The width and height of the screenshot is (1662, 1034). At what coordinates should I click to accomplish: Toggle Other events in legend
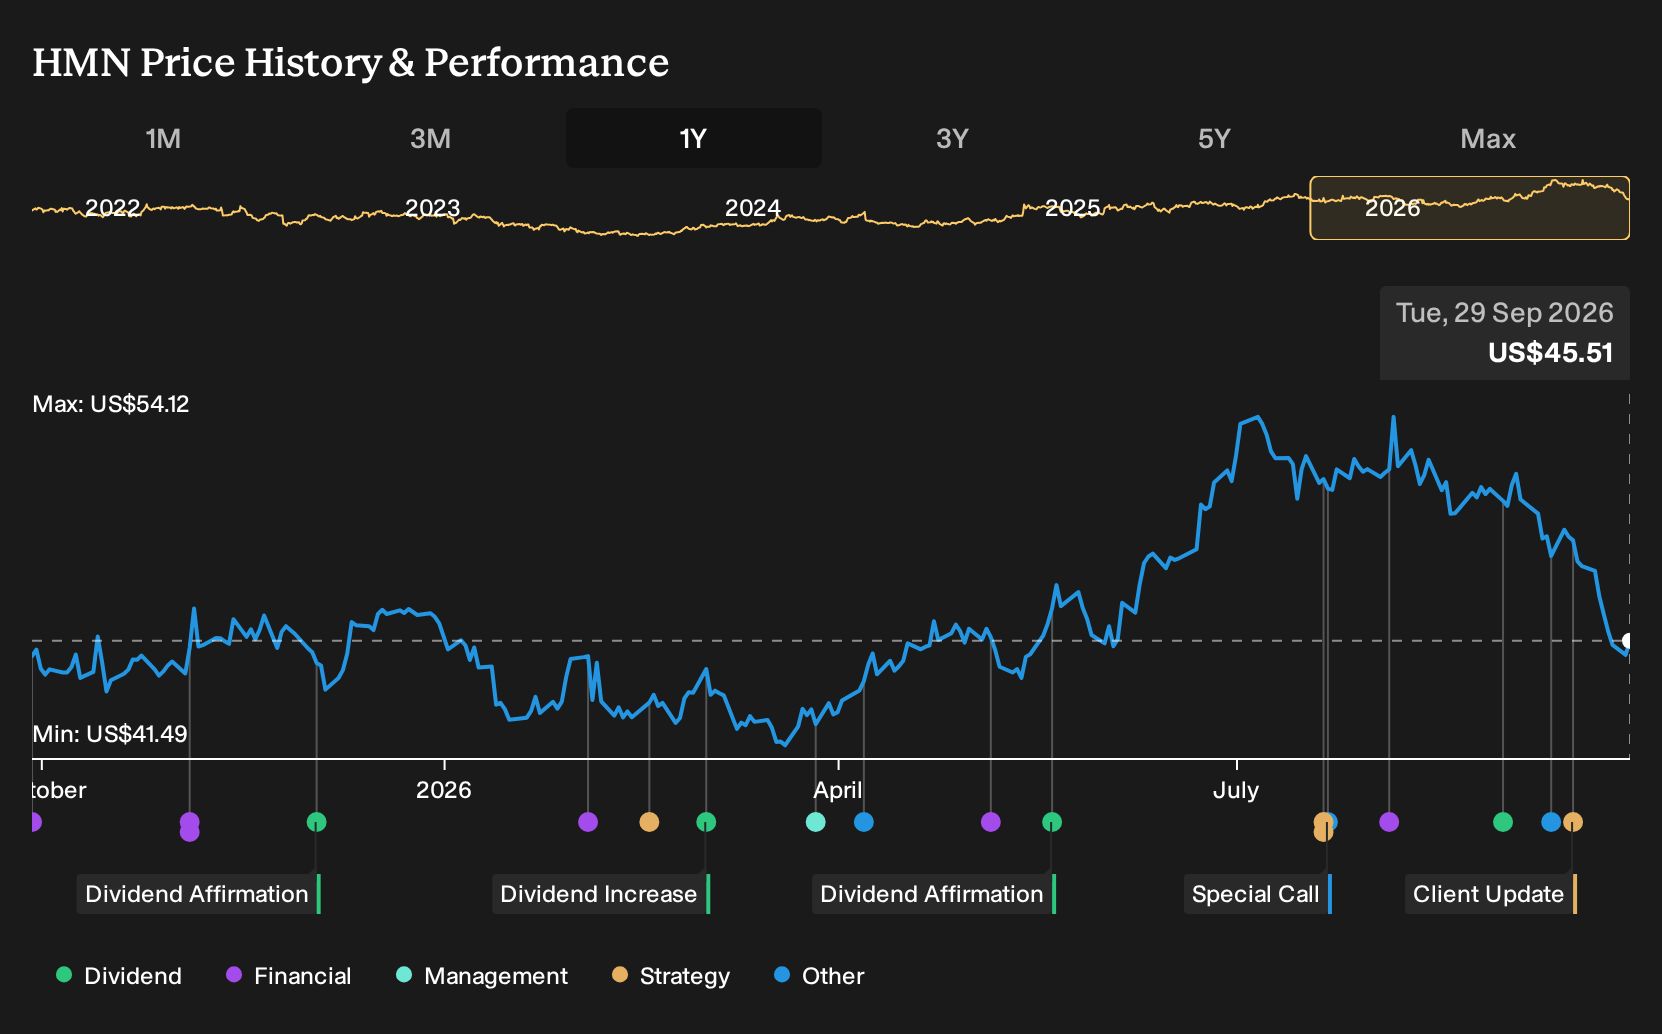point(818,975)
